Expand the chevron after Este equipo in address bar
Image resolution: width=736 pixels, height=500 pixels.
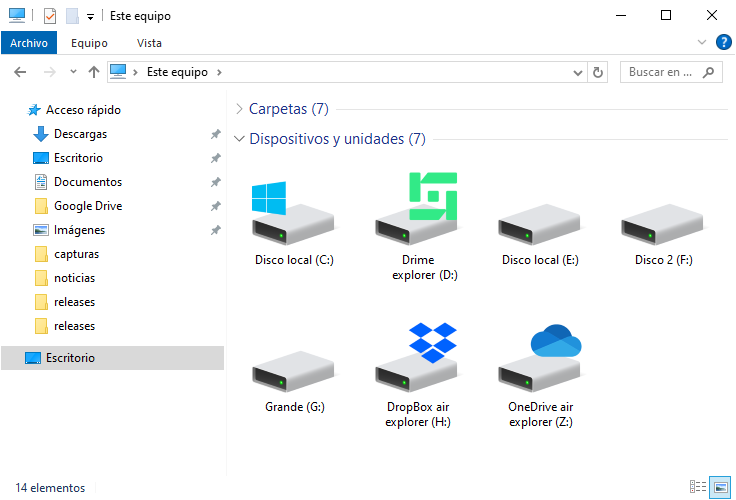pyautogui.click(x=219, y=72)
